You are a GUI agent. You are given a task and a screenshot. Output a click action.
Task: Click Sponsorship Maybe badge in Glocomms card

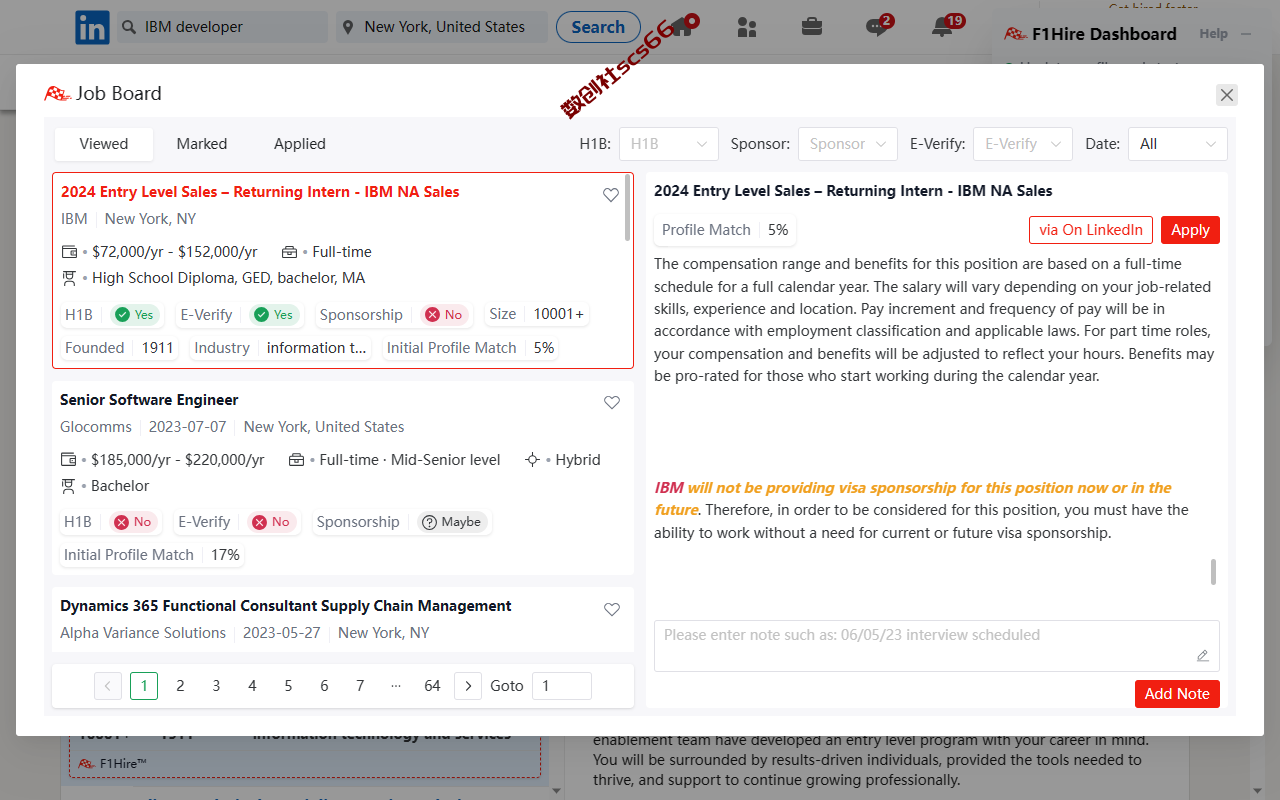click(452, 522)
